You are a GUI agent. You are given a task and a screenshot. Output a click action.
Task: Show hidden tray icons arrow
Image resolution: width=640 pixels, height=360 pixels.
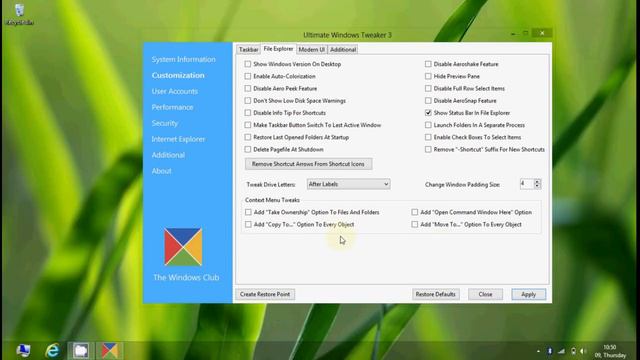538,351
